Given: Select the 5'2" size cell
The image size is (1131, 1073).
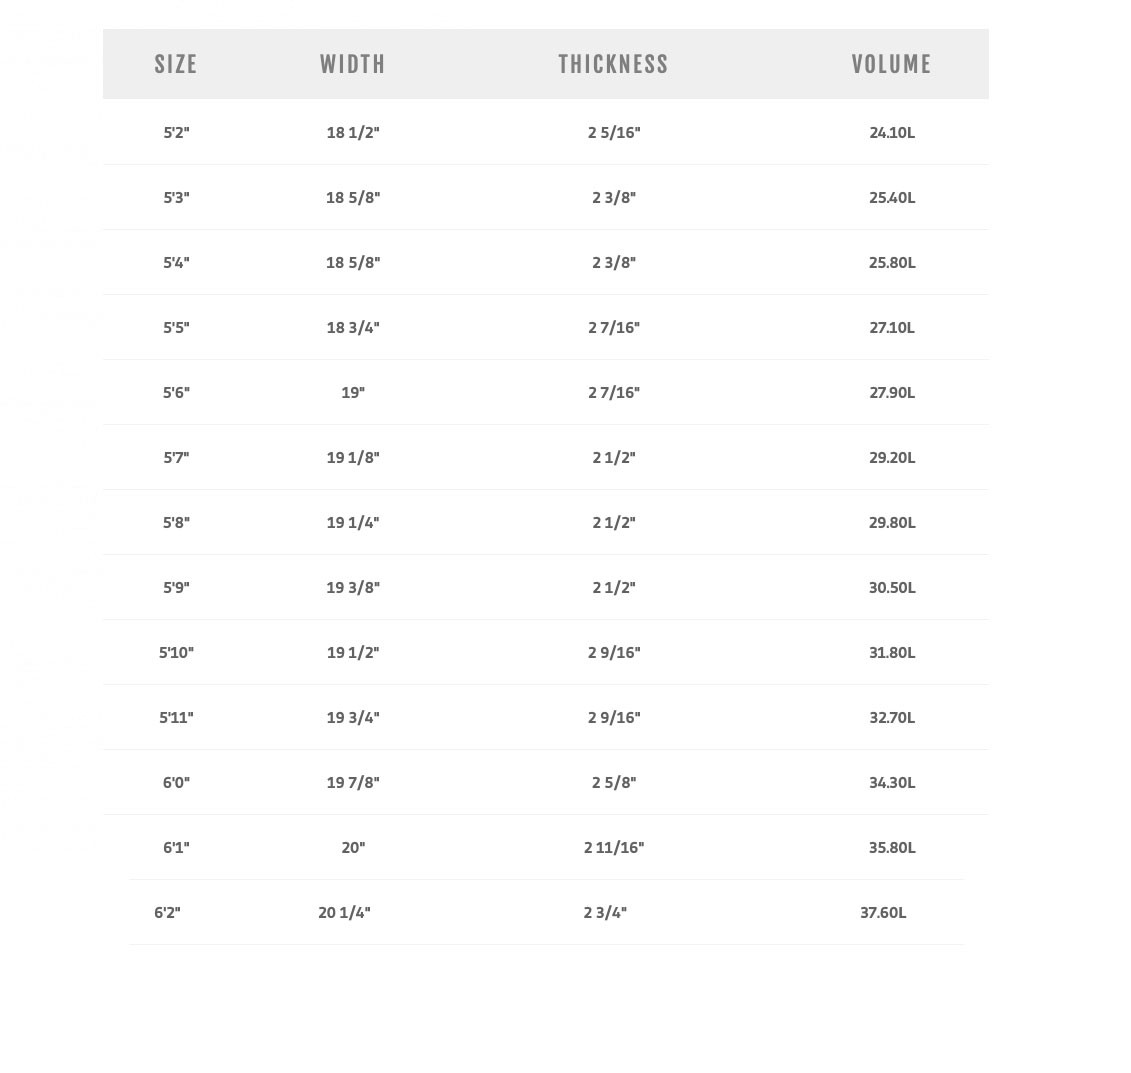Looking at the screenshot, I should 176,132.
